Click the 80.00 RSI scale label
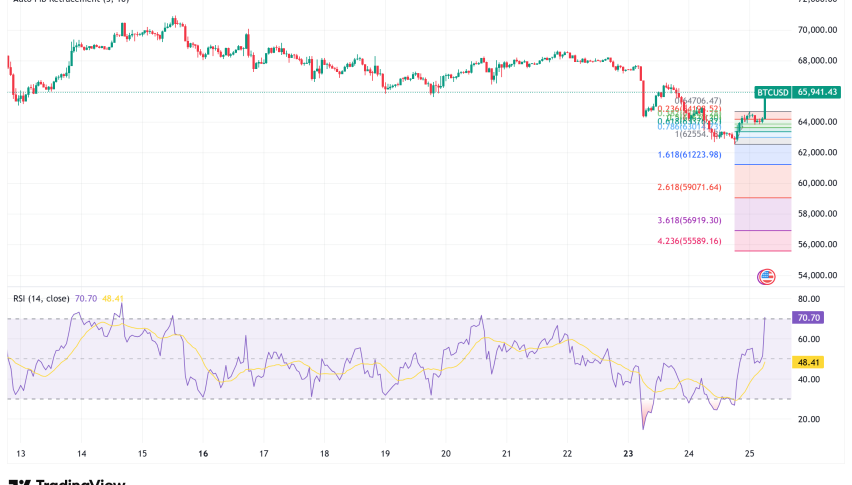This screenshot has height=485, width=852. click(x=806, y=299)
